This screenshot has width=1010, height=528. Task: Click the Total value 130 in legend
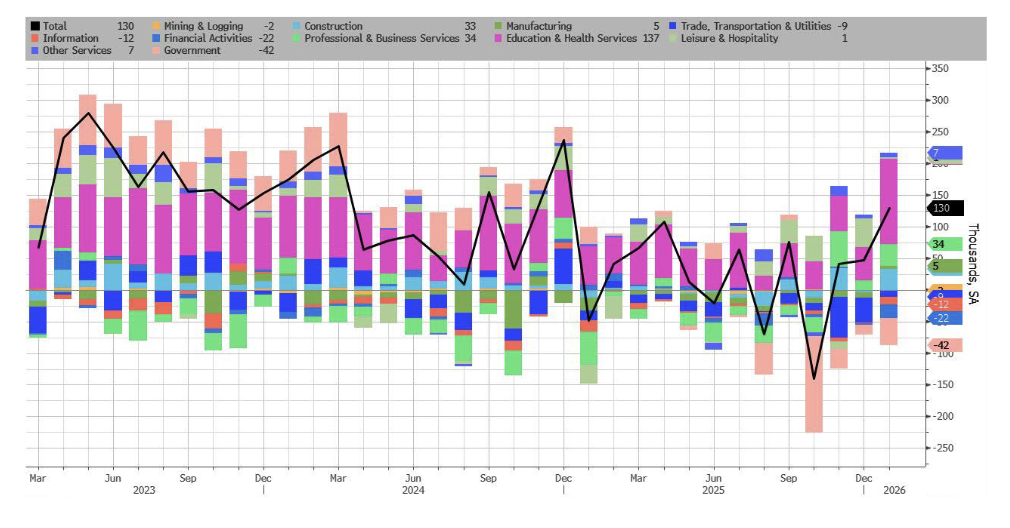click(x=126, y=26)
